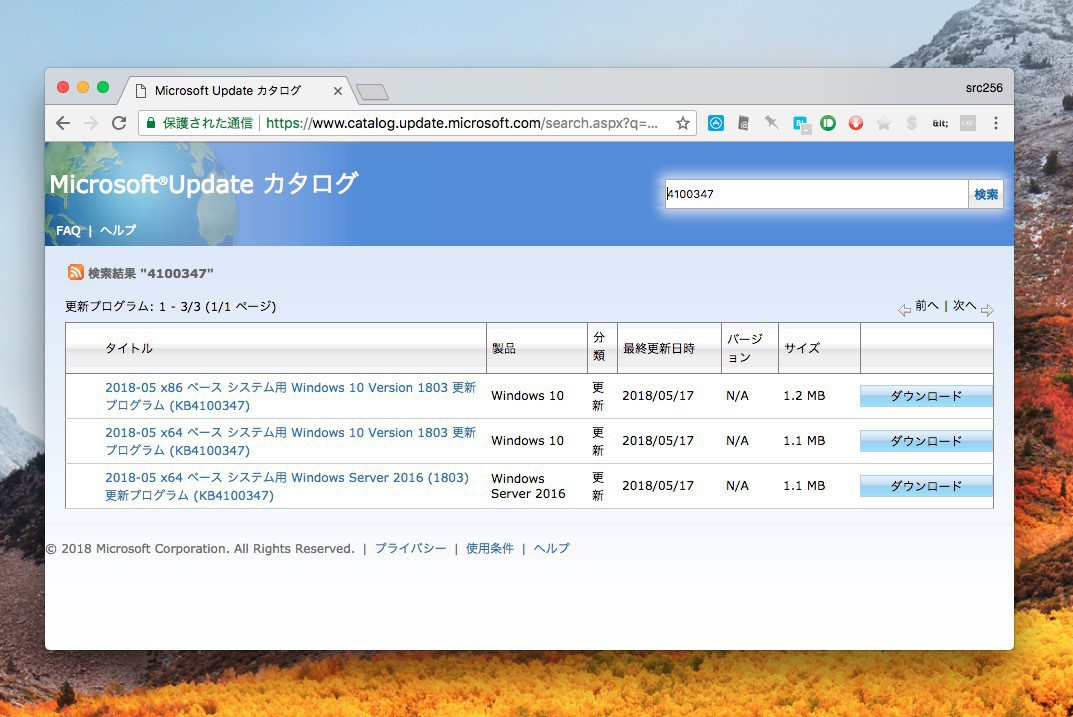
Task: Click the next page right arrow icon
Action: click(987, 310)
